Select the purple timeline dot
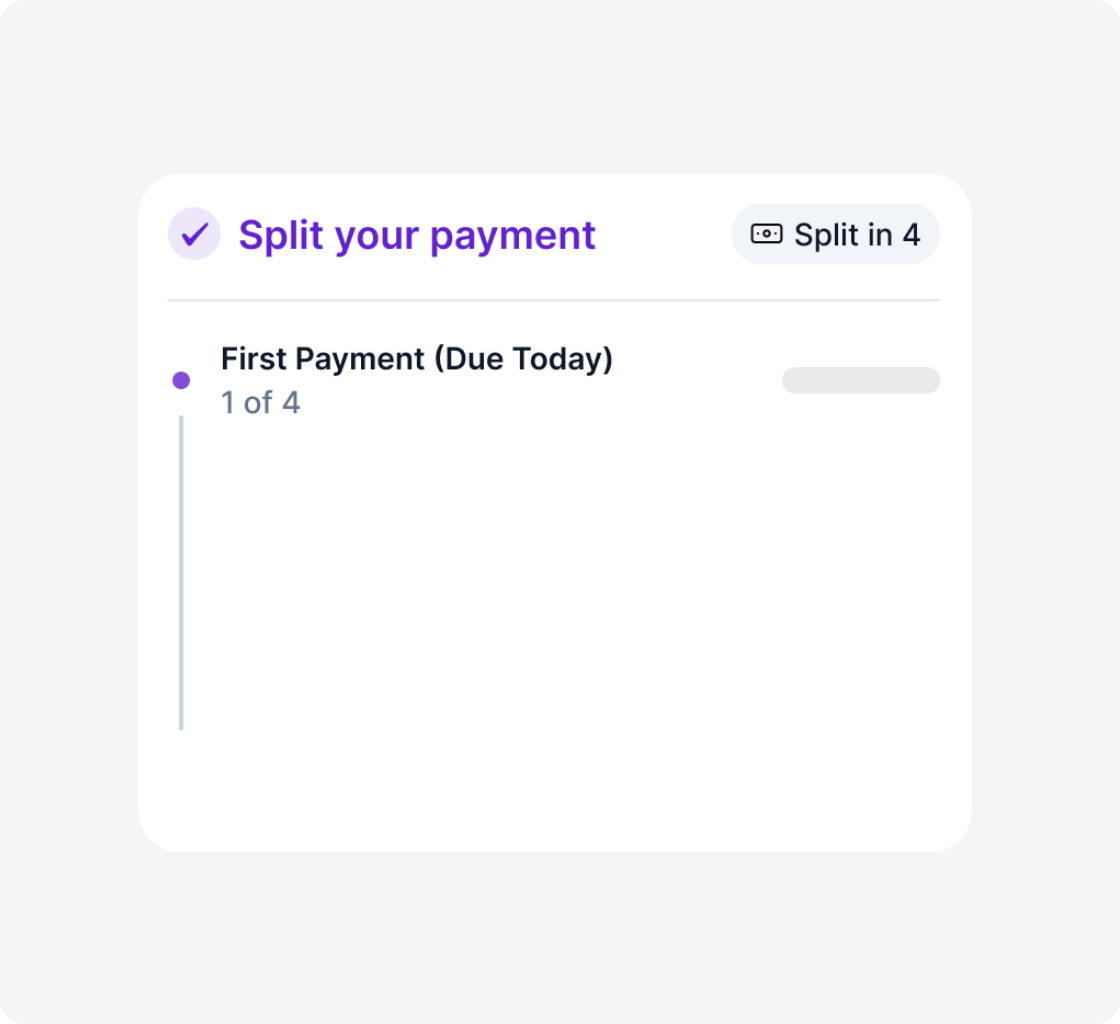 tap(181, 380)
